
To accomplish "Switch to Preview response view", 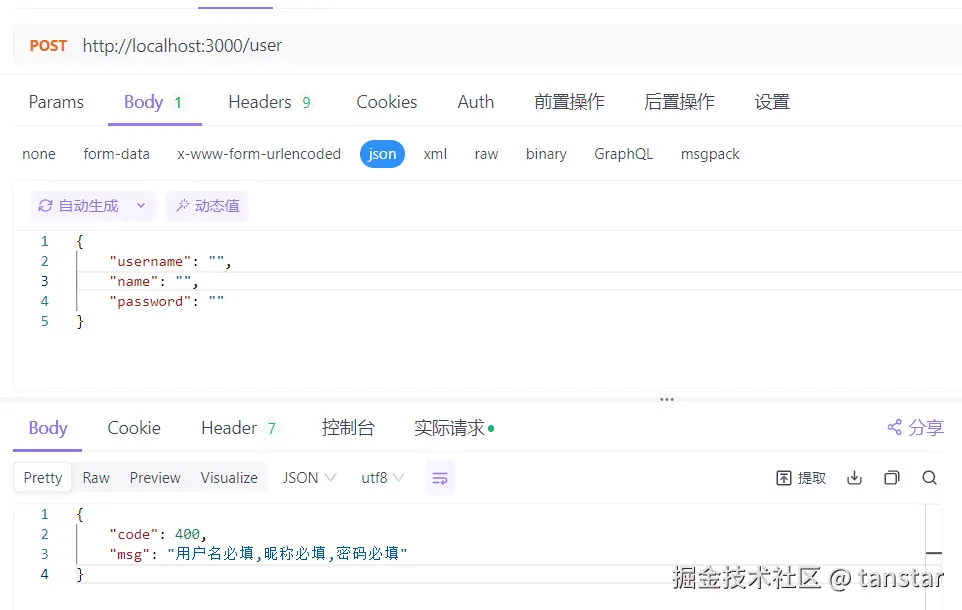I will 155,477.
